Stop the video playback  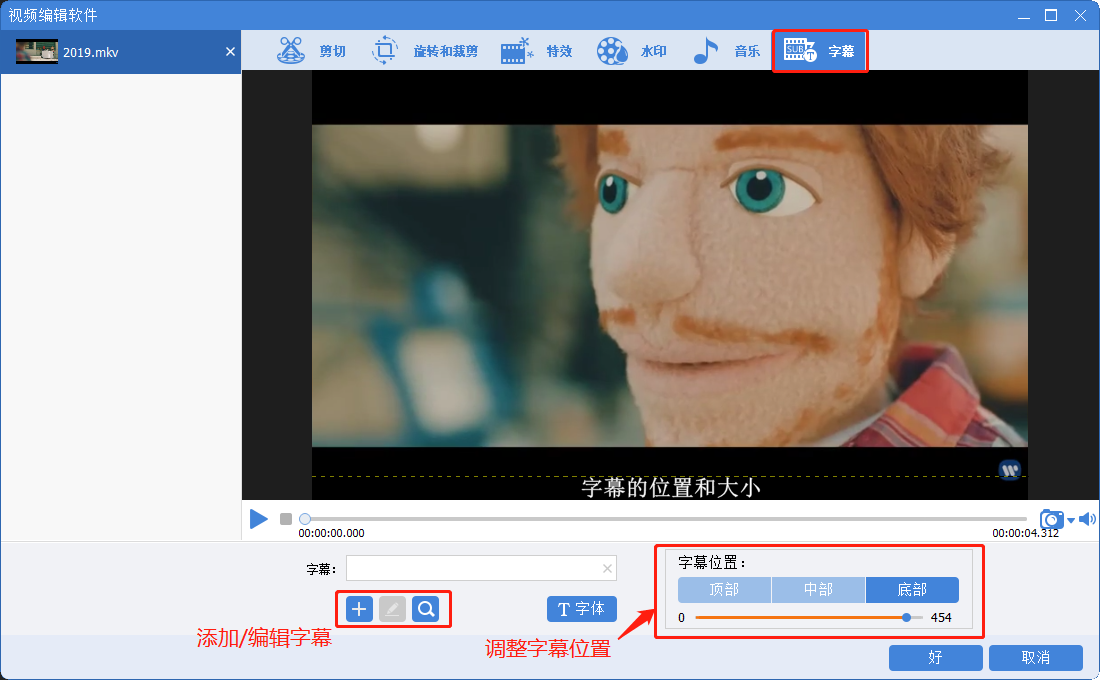click(286, 519)
